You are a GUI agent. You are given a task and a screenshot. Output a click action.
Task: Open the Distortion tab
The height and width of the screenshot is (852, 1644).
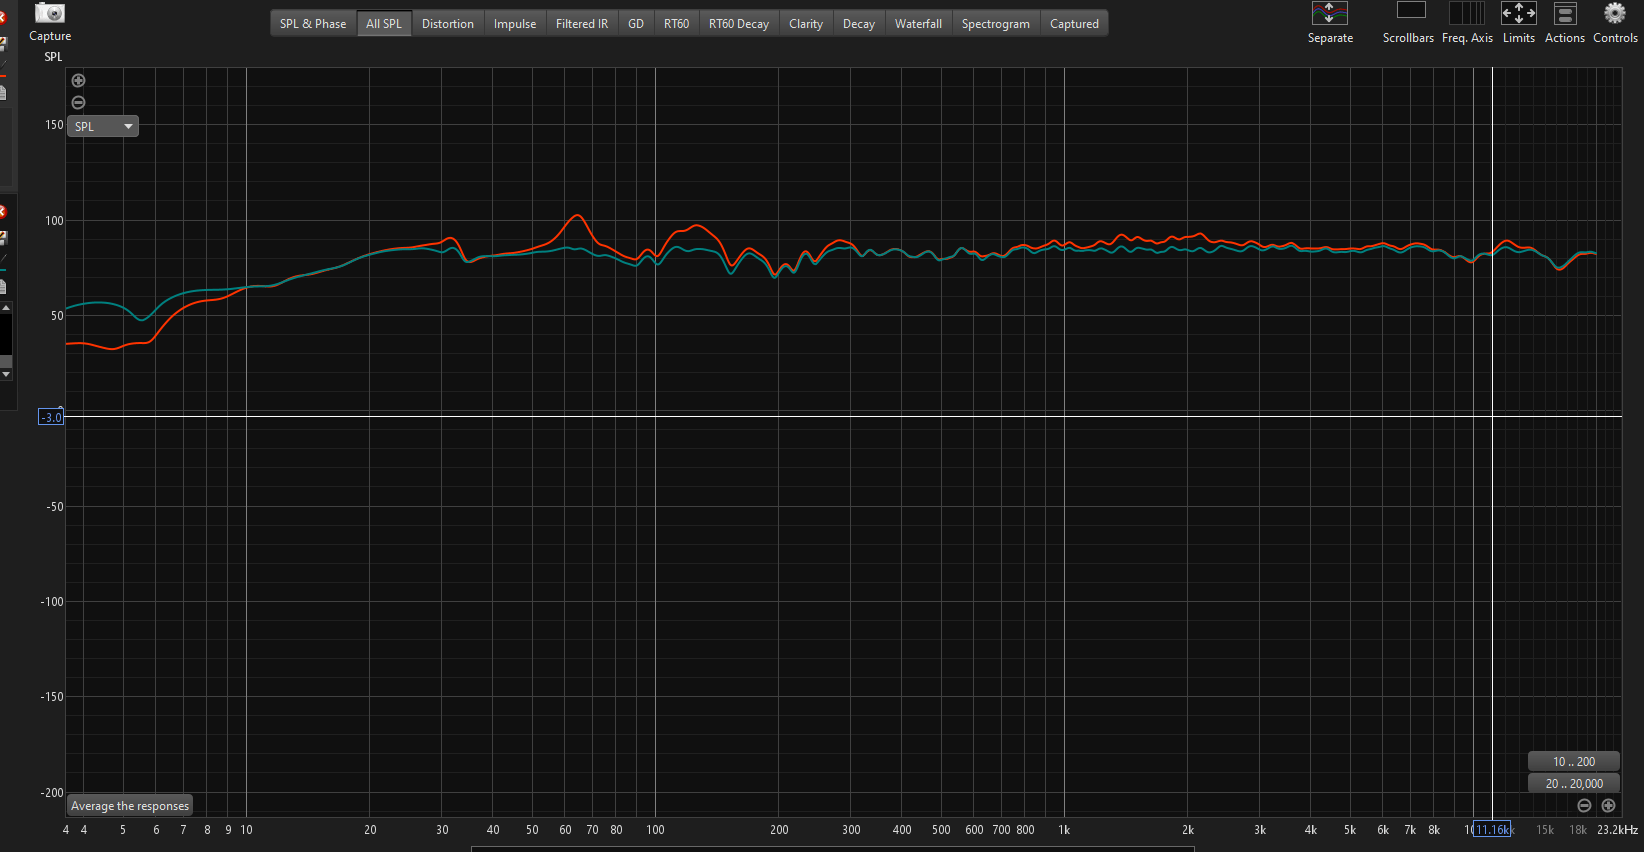click(448, 24)
